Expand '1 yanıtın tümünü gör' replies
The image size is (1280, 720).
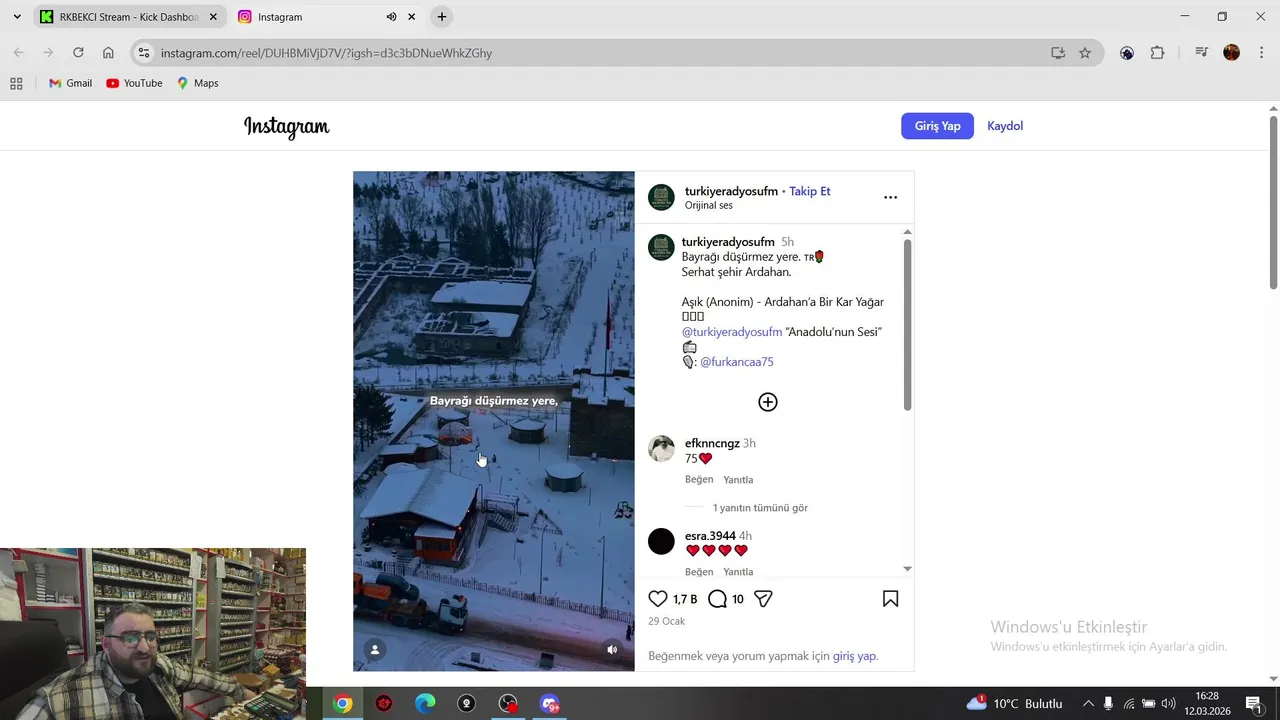point(760,508)
